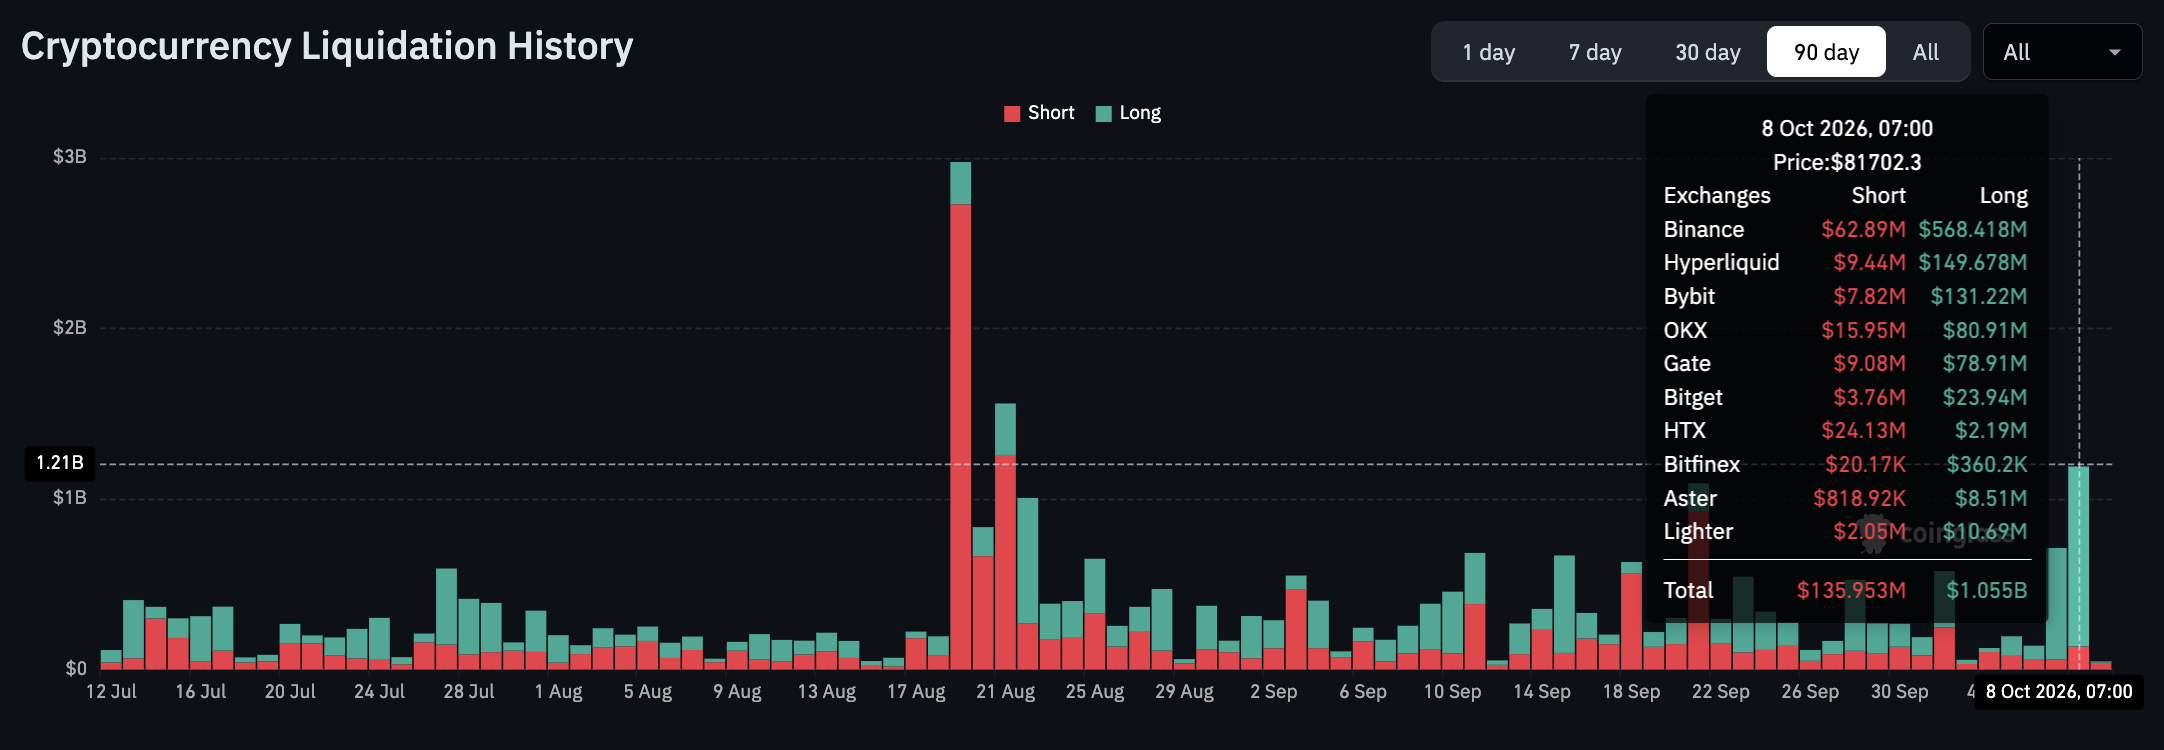
Task: Click the 8 Oct 2026, 07:00 axis tag
Action: (2059, 692)
